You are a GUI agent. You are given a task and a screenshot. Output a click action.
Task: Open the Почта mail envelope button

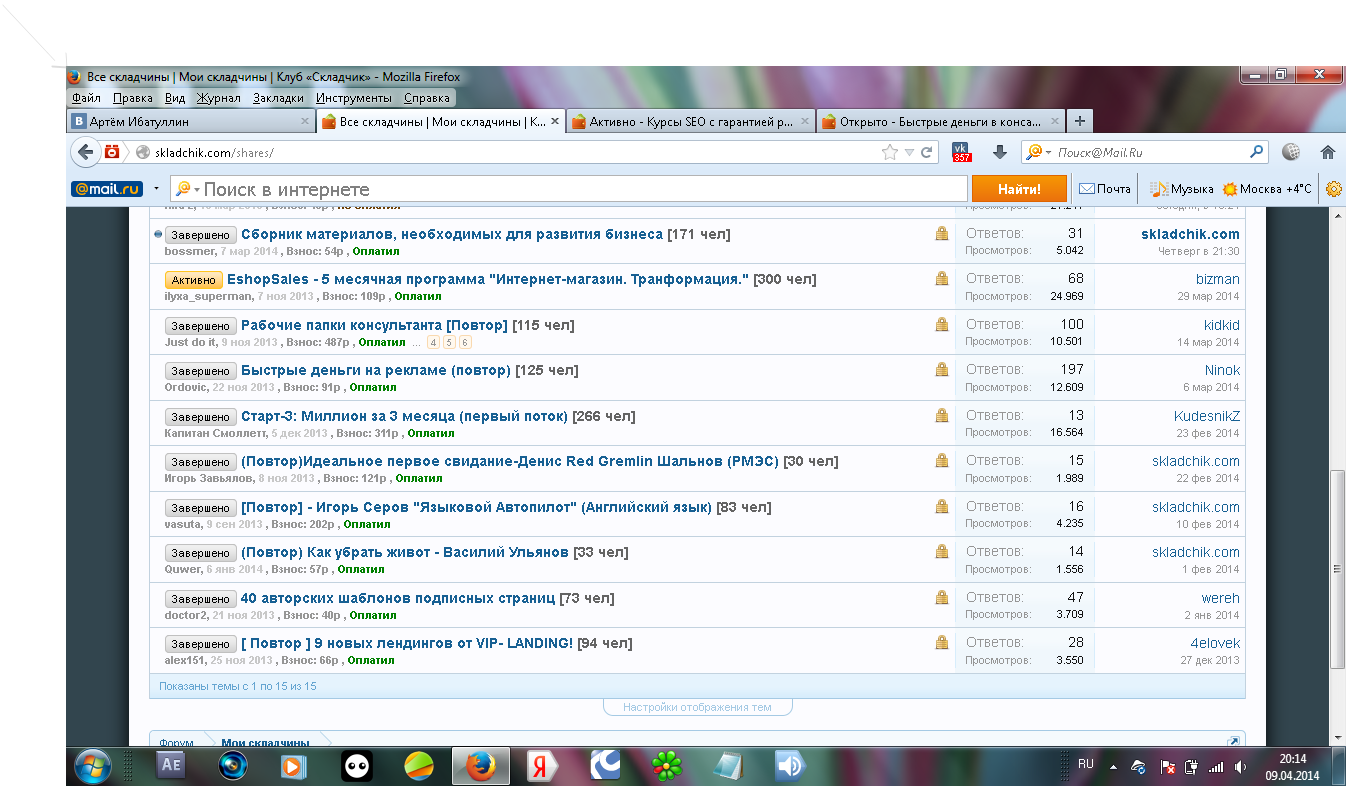point(1104,189)
